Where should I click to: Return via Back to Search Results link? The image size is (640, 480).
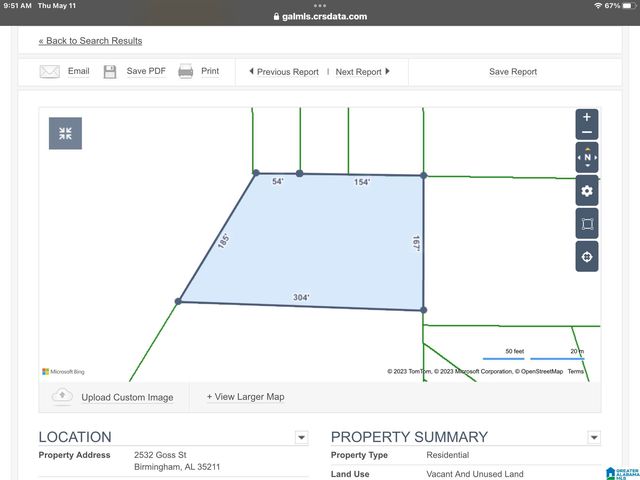click(x=90, y=41)
